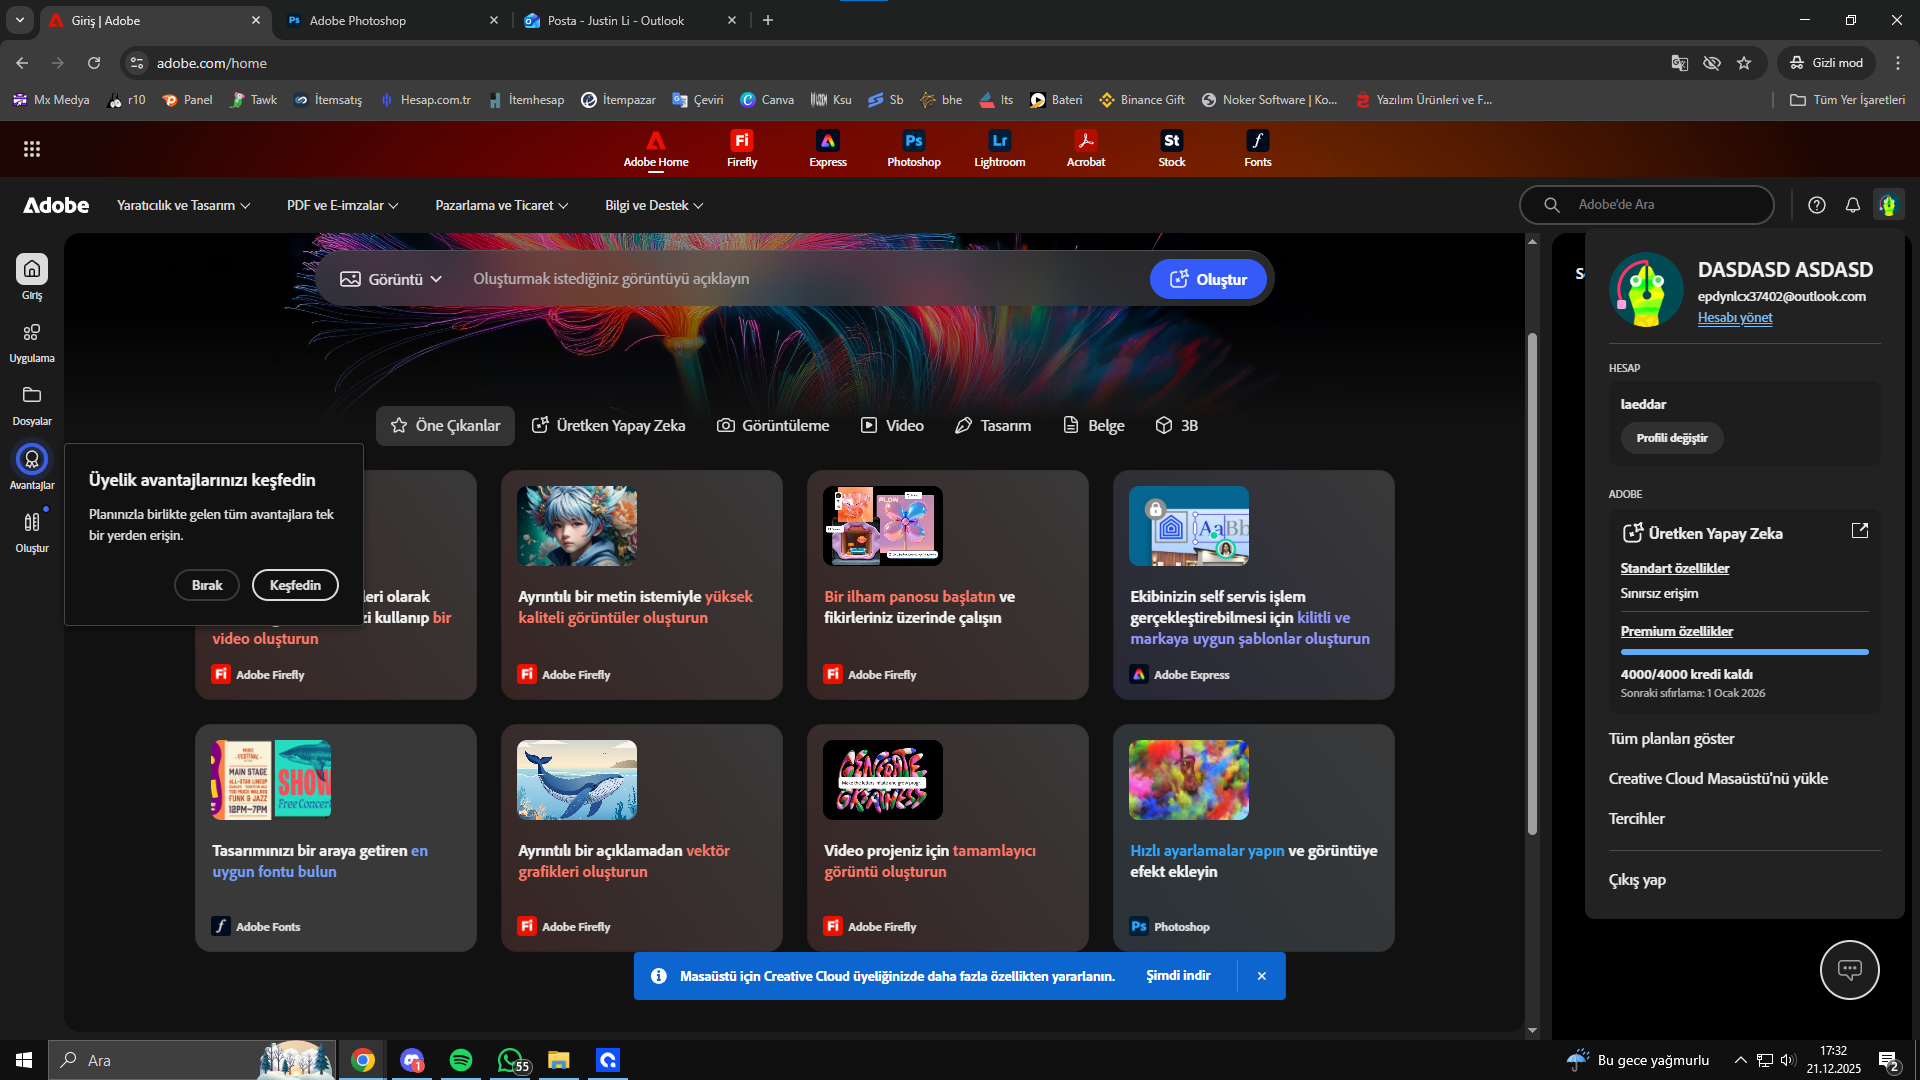Launch Lightroom from the app bar
Viewport: 1920px width, 1080px height.
(x=1000, y=149)
